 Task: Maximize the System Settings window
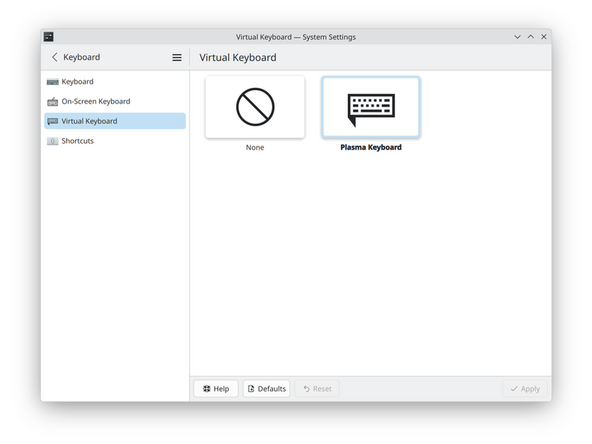tap(530, 37)
